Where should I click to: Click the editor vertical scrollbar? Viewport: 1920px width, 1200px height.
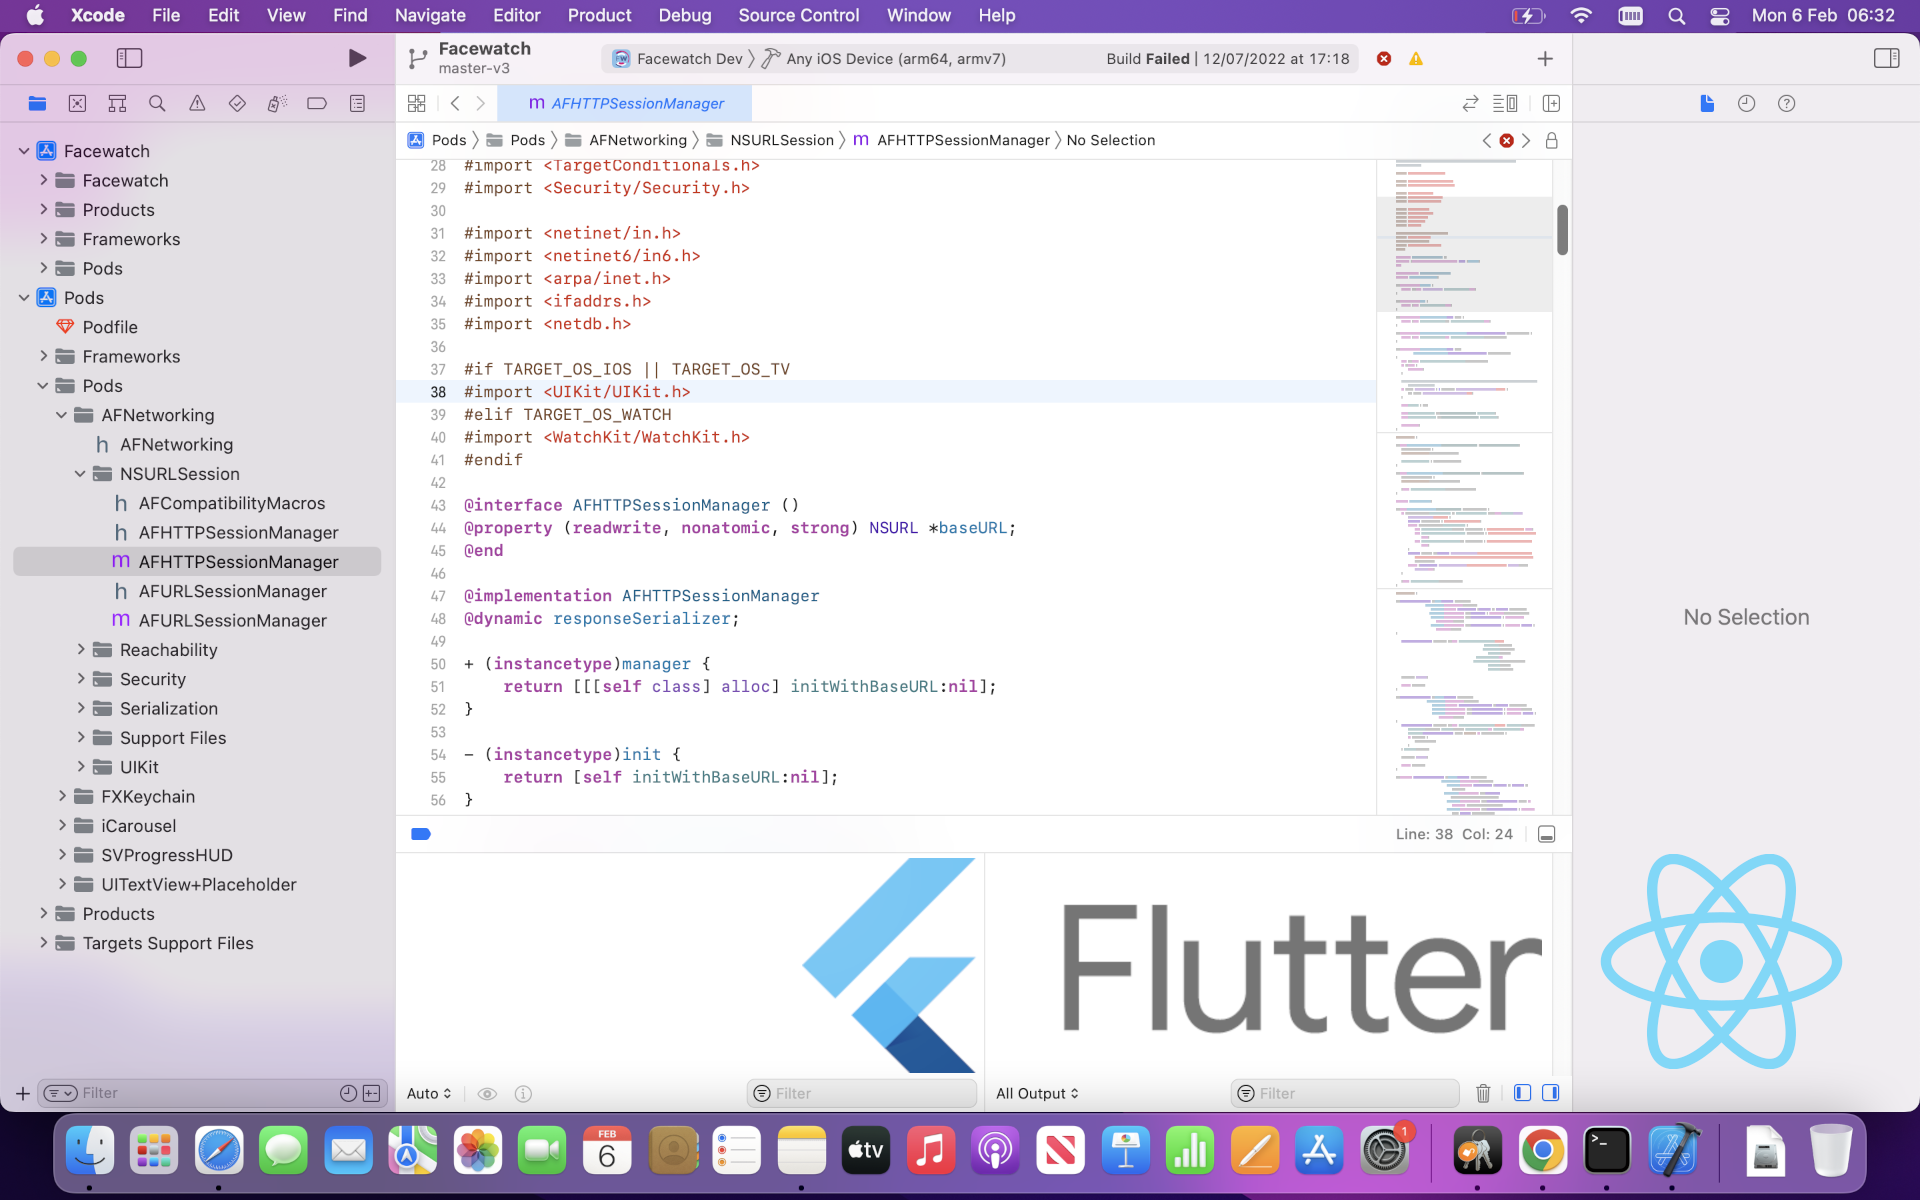click(x=1562, y=230)
